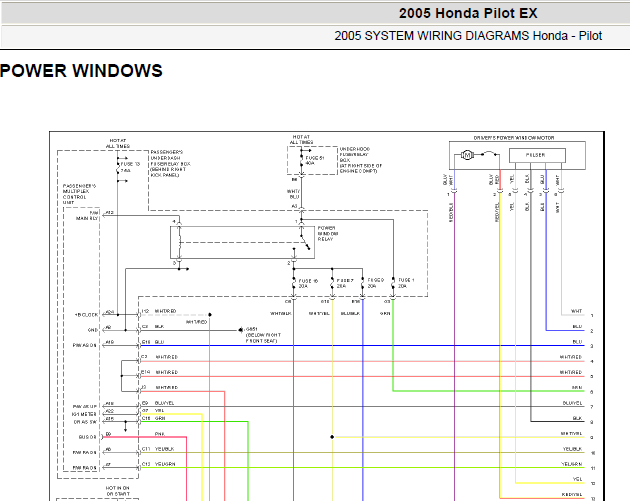Viewport: 630px width, 501px height.
Task: Click the 'PULSER' box
Action: click(537, 155)
